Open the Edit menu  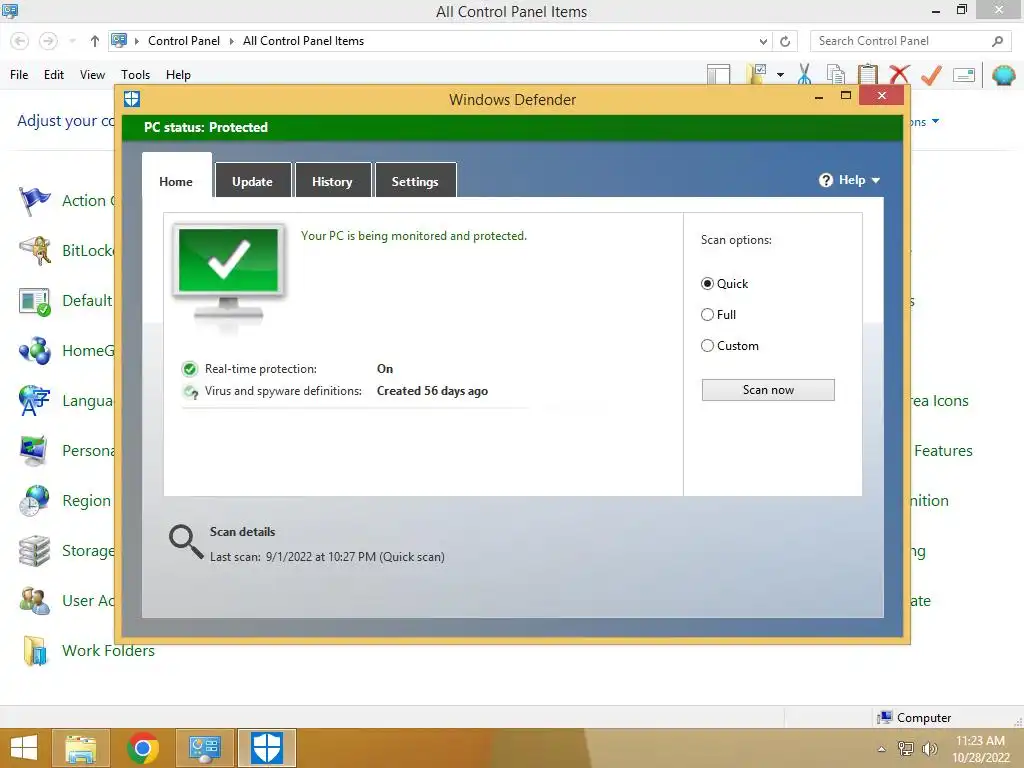pyautogui.click(x=54, y=75)
